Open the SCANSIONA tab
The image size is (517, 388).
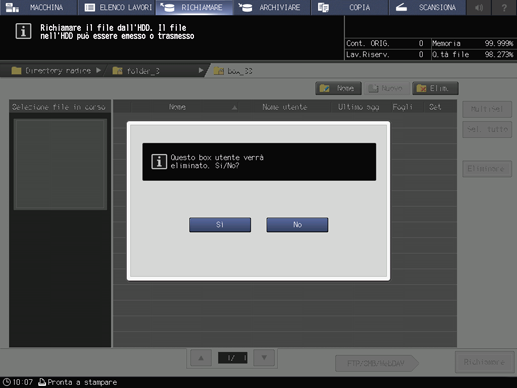(427, 7)
